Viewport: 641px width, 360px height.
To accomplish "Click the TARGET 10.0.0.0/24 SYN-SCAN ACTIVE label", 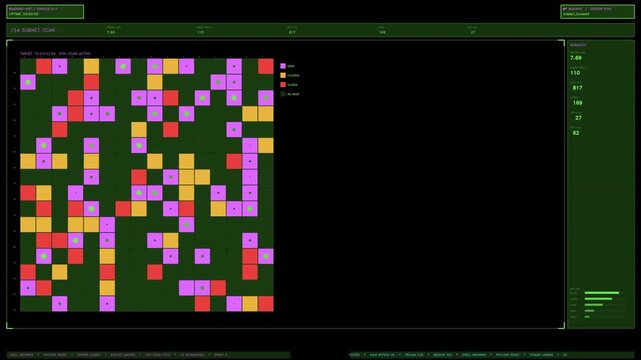I will tap(55, 54).
